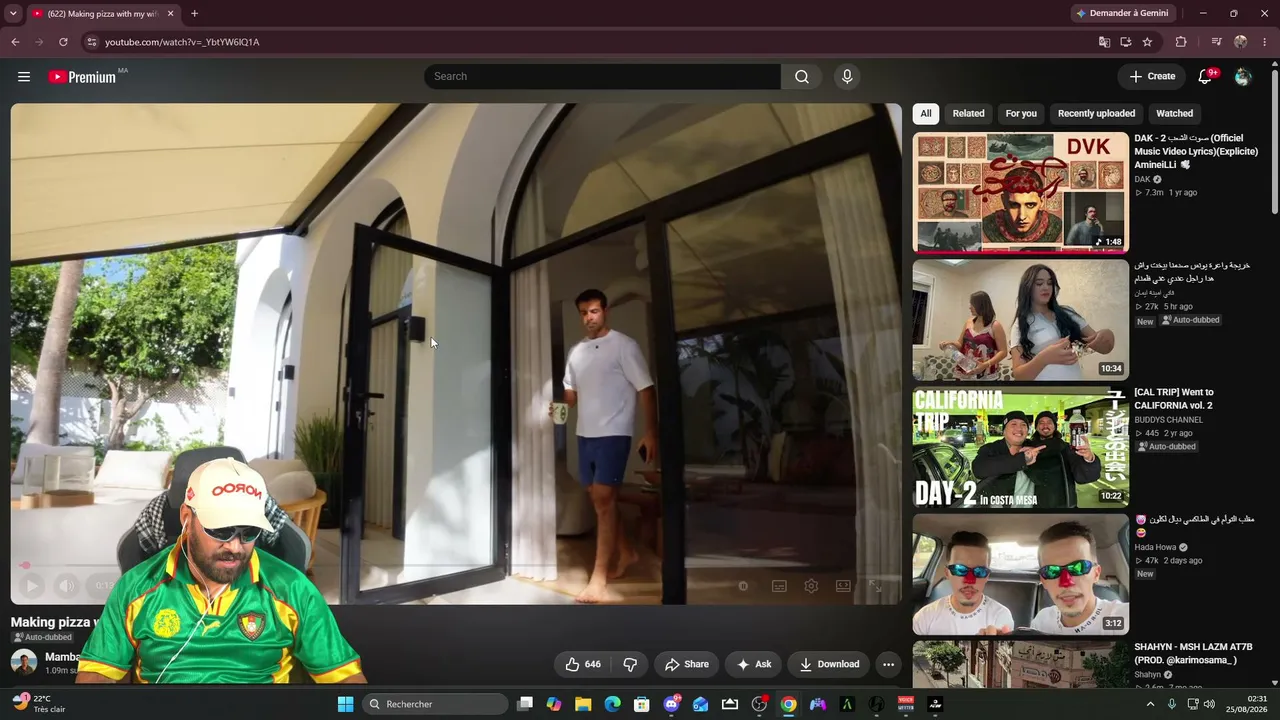View site information icon in address bar
The image size is (1280, 720).
click(x=91, y=42)
